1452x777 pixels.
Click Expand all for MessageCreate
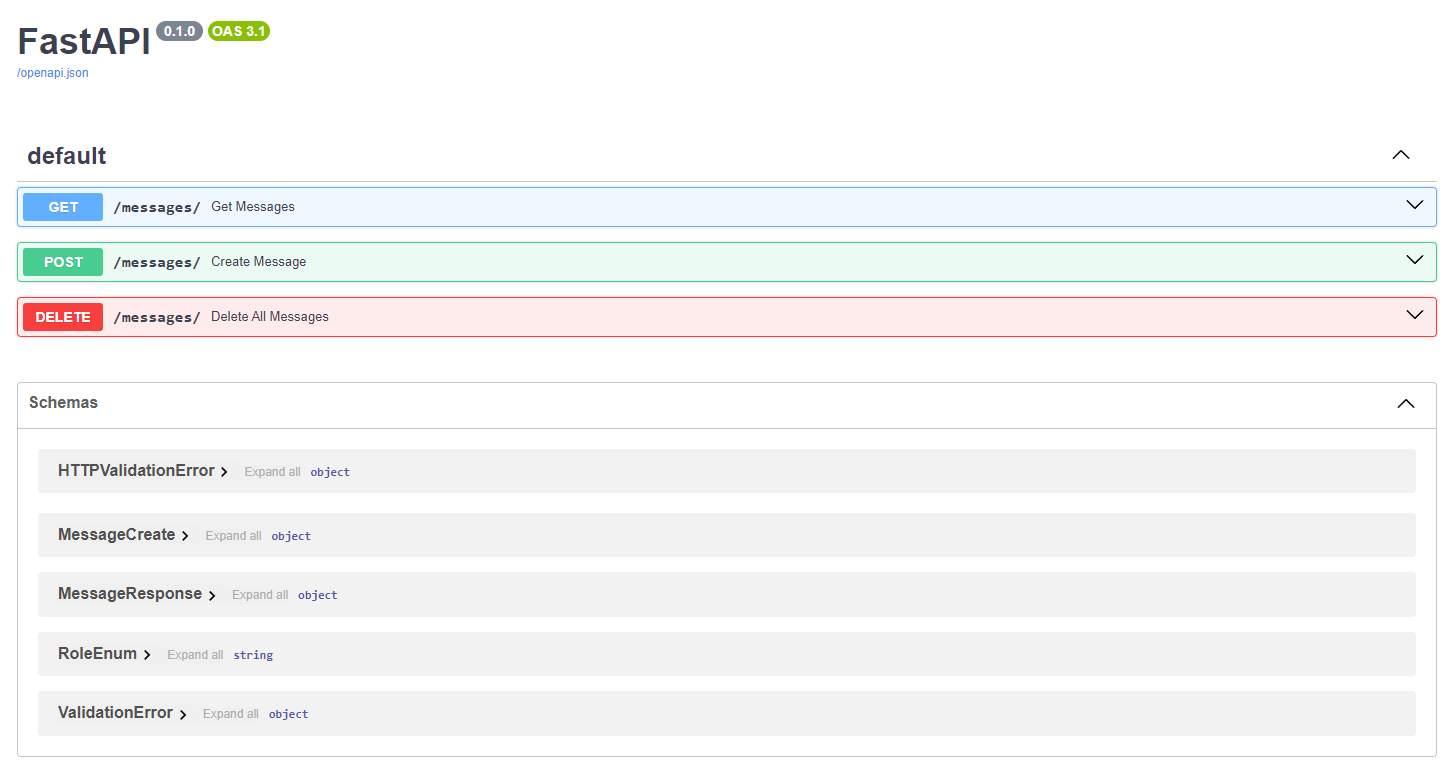233,536
